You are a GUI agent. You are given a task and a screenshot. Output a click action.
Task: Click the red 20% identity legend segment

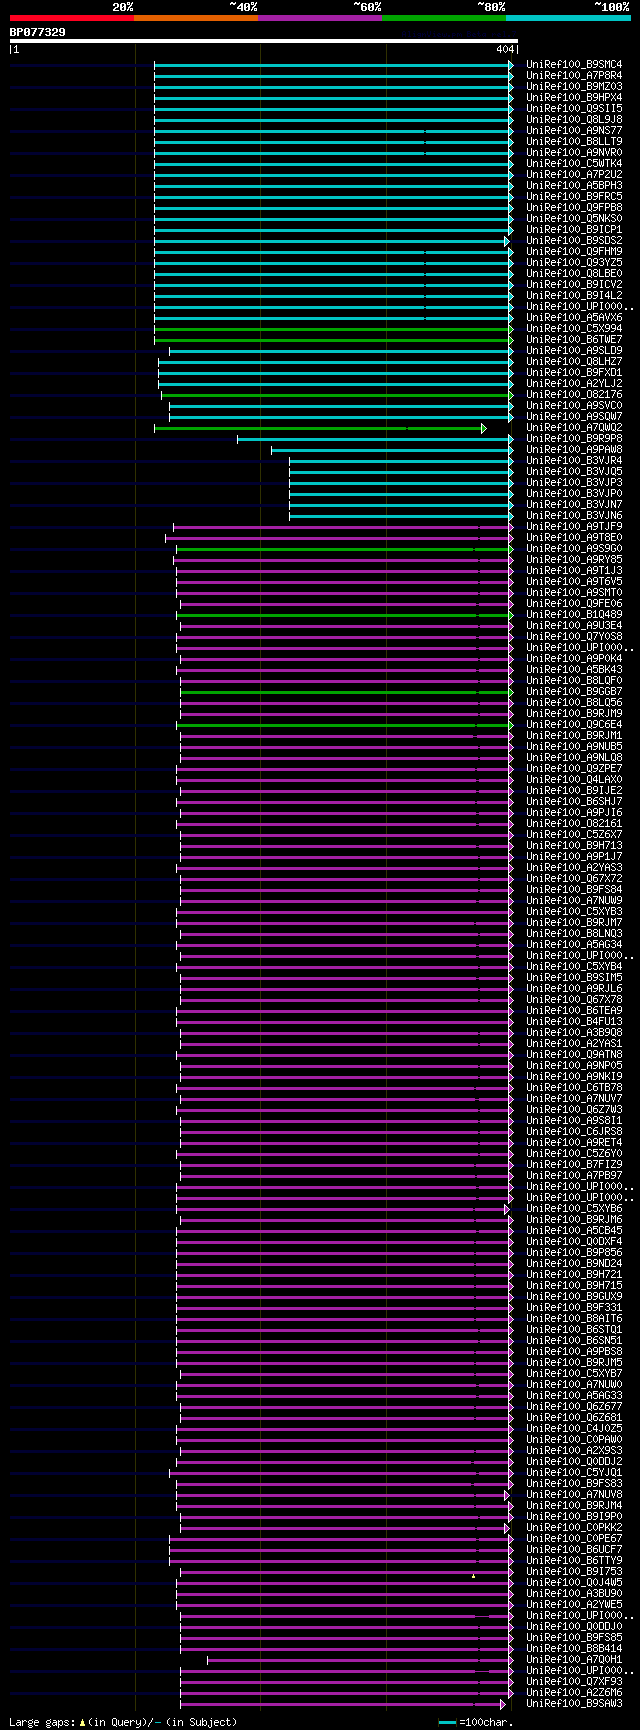72,18
